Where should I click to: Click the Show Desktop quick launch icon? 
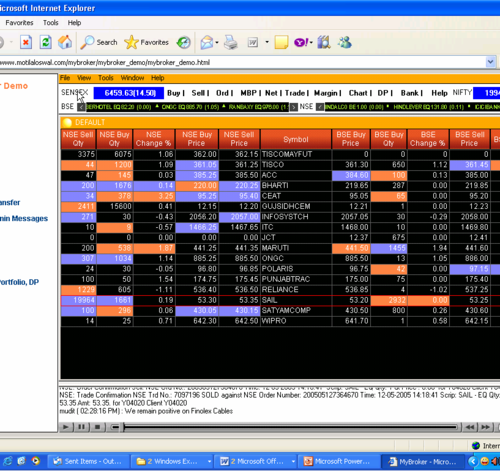click(x=21, y=461)
